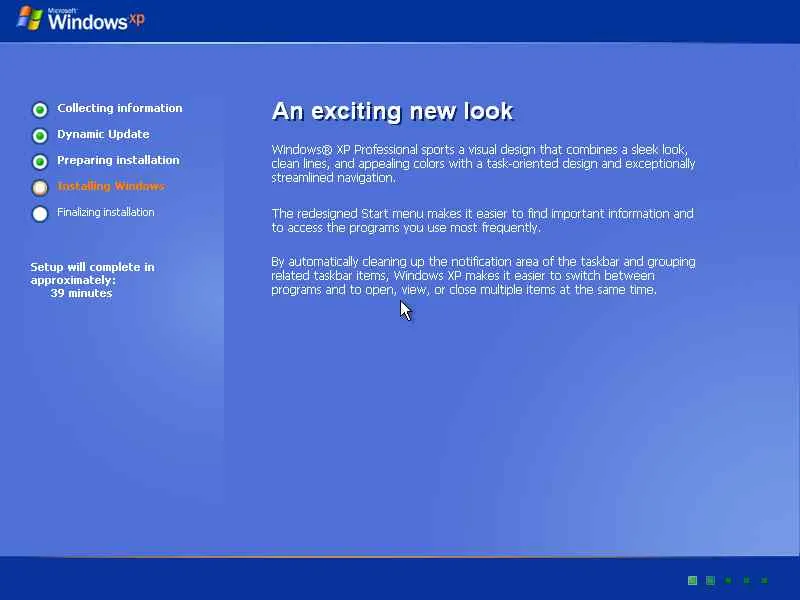Click the 'An exciting new look' heading

click(392, 111)
